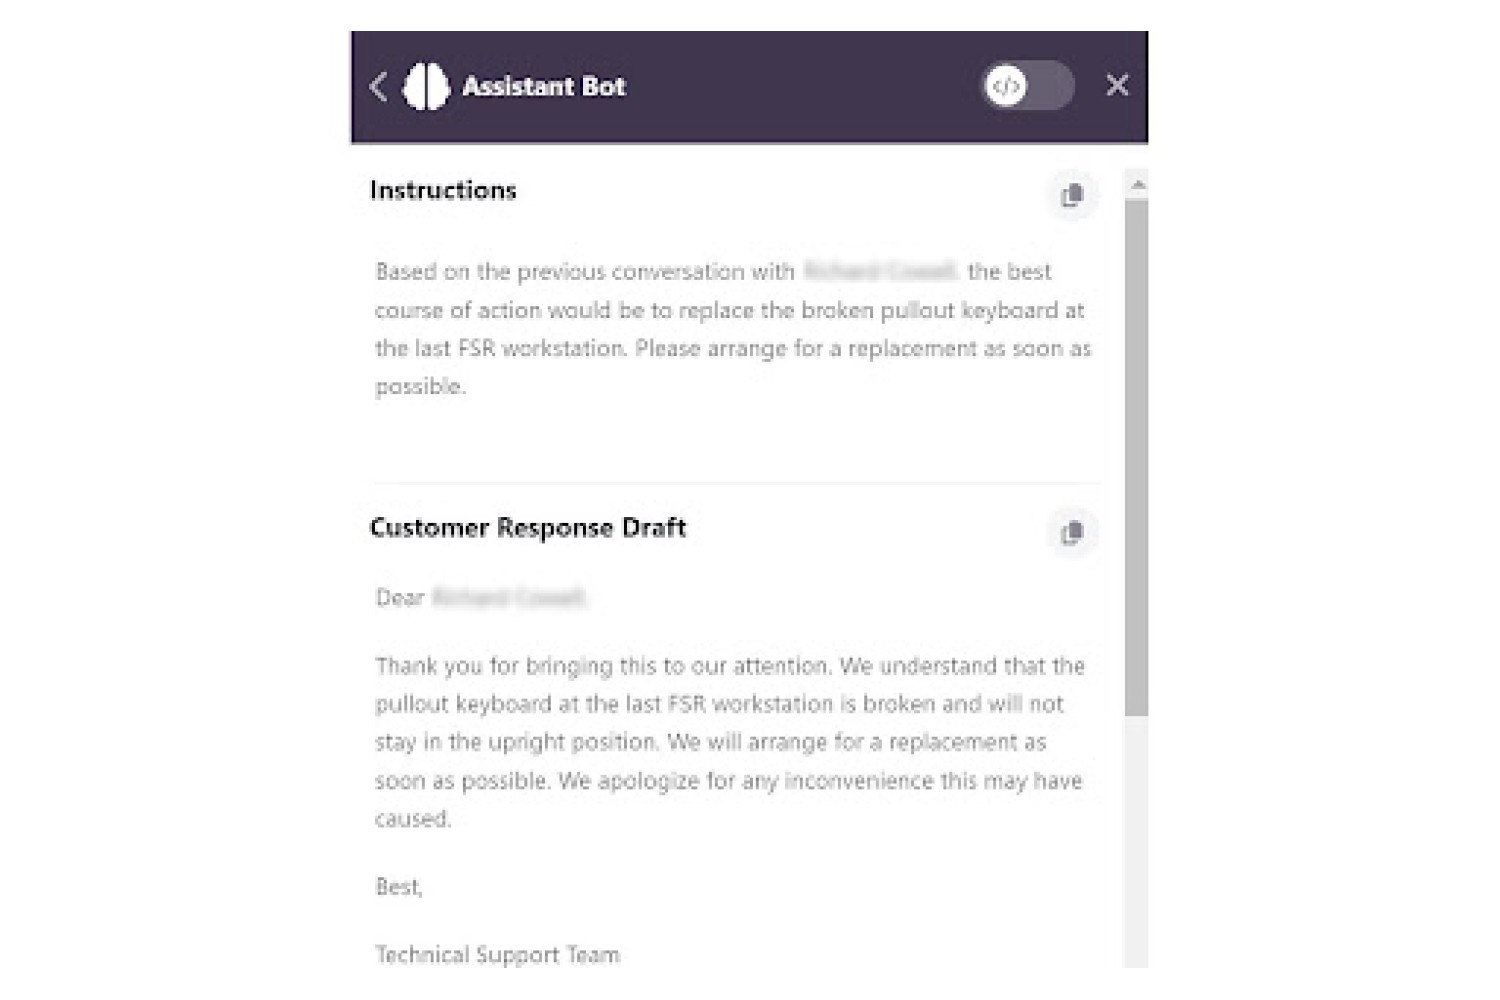1500x1000 pixels.
Task: Click the blurred customer name in instructions
Action: tap(881, 271)
